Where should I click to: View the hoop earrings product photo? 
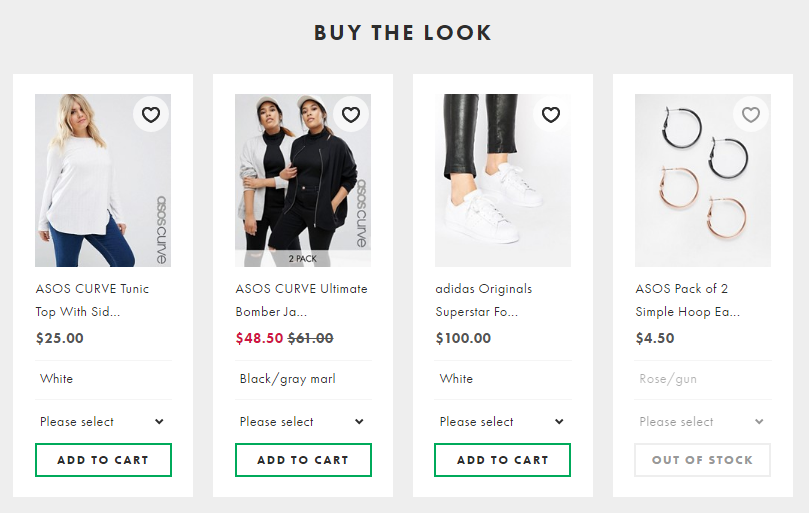point(703,180)
